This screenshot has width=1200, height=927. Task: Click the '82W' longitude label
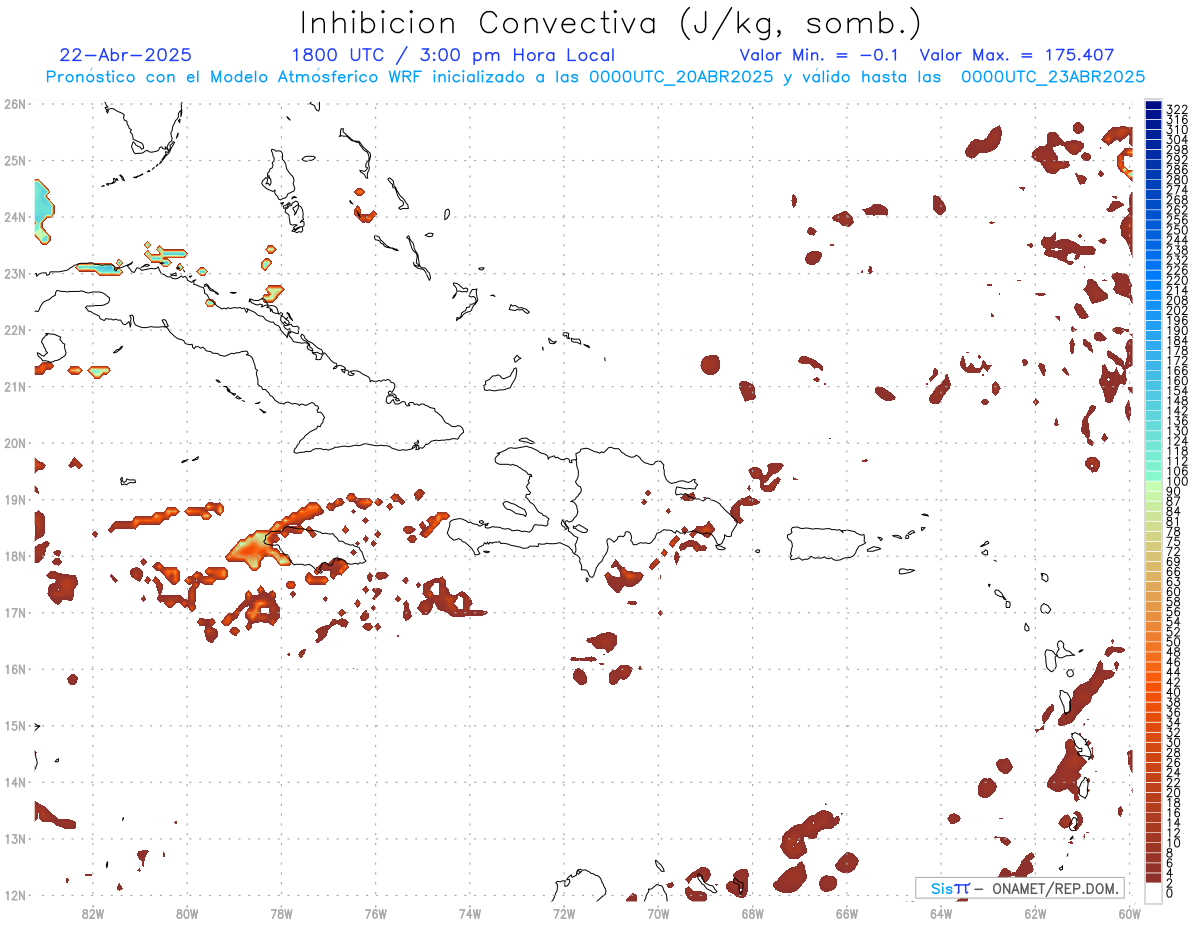point(92,913)
